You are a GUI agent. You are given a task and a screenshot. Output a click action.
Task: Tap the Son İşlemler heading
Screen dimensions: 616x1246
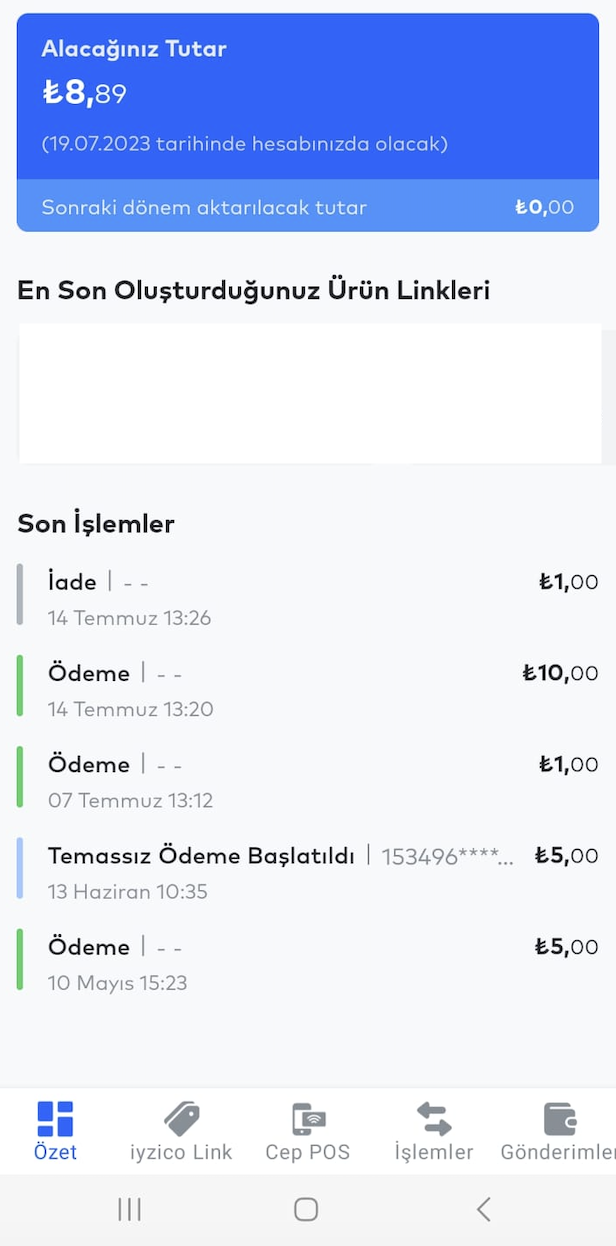96,523
